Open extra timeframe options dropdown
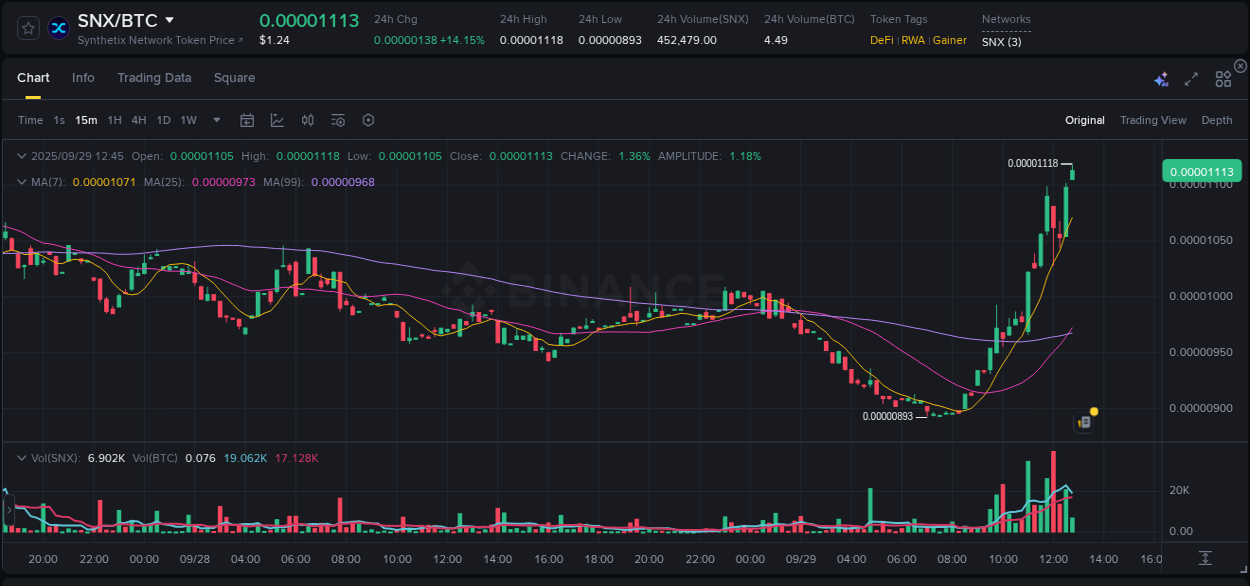The height and width of the screenshot is (586, 1250). [215, 120]
